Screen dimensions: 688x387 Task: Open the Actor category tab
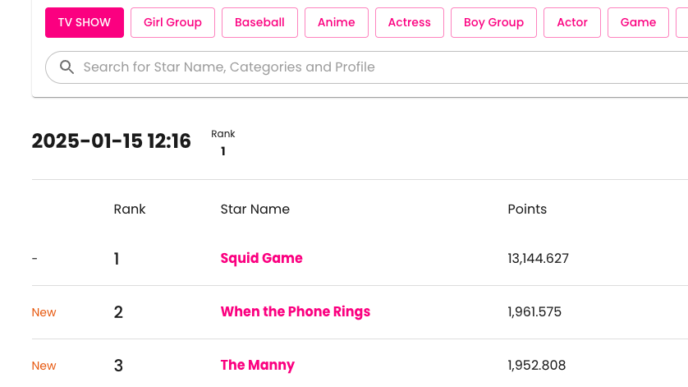click(572, 22)
